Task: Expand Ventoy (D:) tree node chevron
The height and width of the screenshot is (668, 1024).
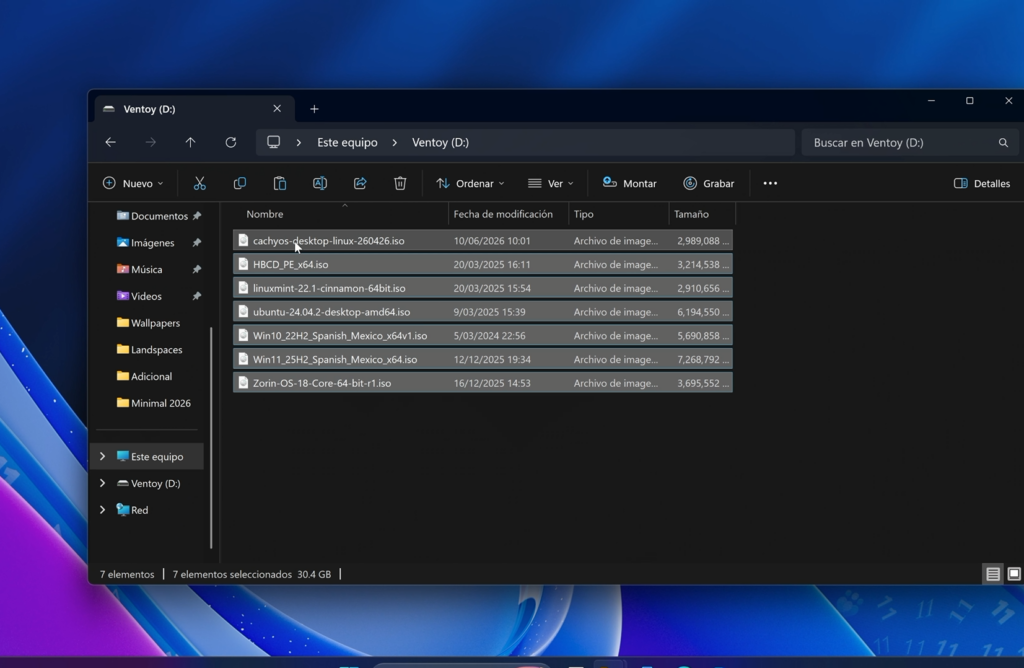Action: 103,483
